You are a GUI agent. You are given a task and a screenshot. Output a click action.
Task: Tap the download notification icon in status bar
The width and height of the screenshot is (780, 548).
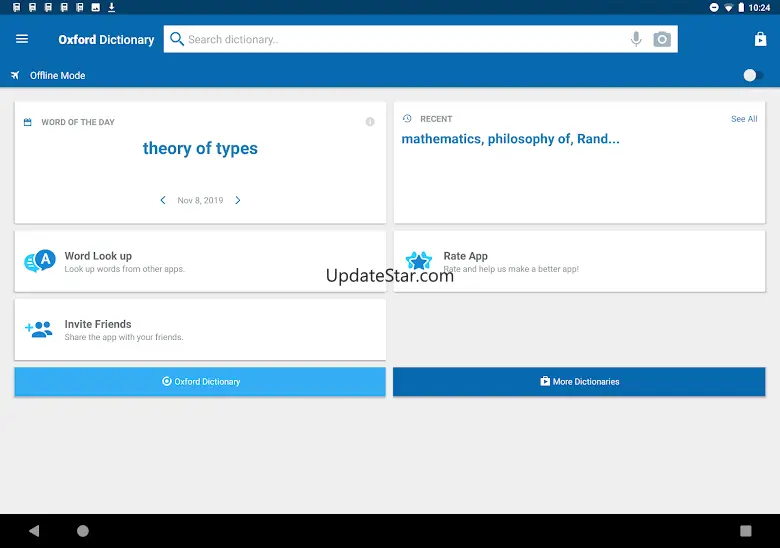(111, 7)
